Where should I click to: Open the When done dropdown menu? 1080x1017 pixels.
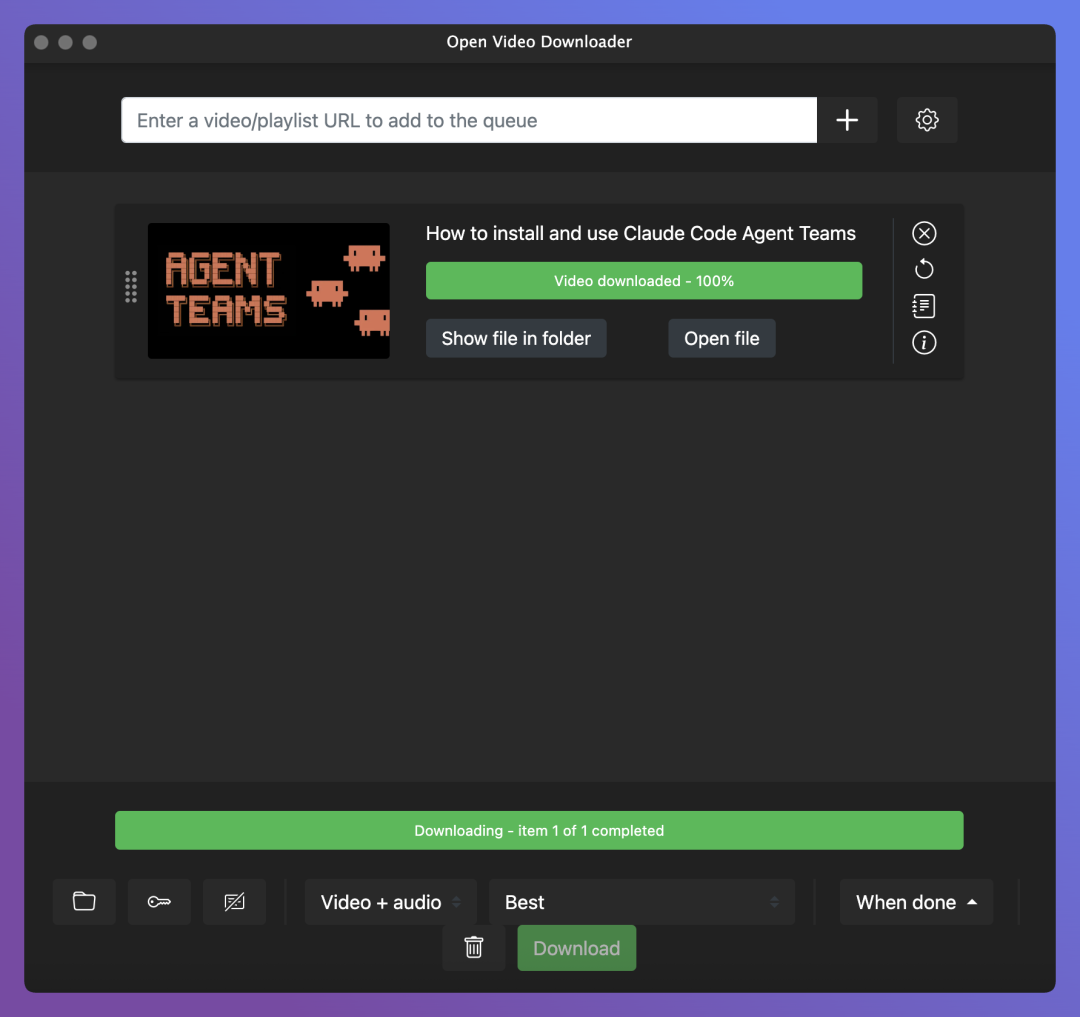click(x=916, y=902)
